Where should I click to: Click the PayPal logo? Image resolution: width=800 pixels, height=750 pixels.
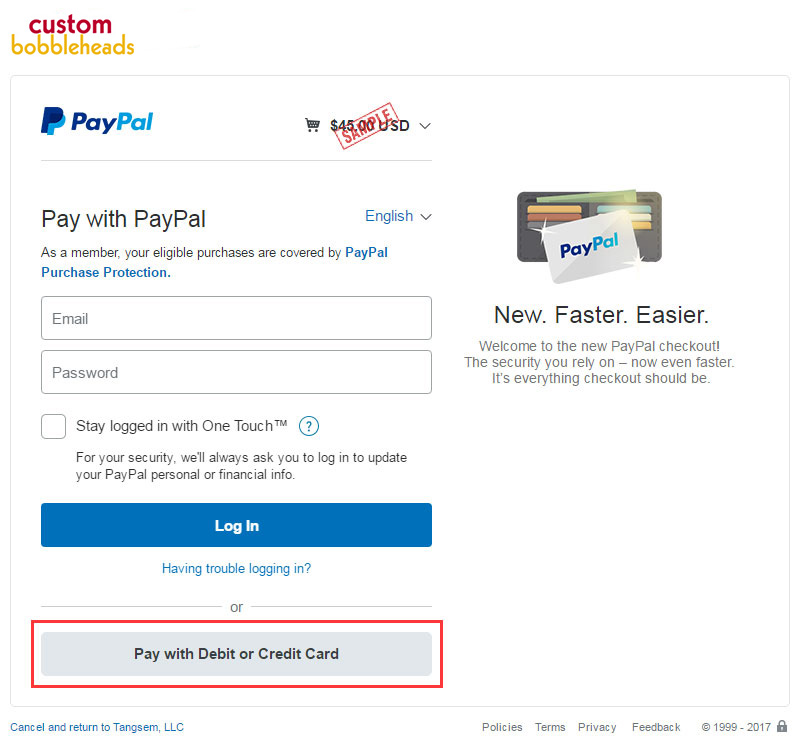pos(97,121)
